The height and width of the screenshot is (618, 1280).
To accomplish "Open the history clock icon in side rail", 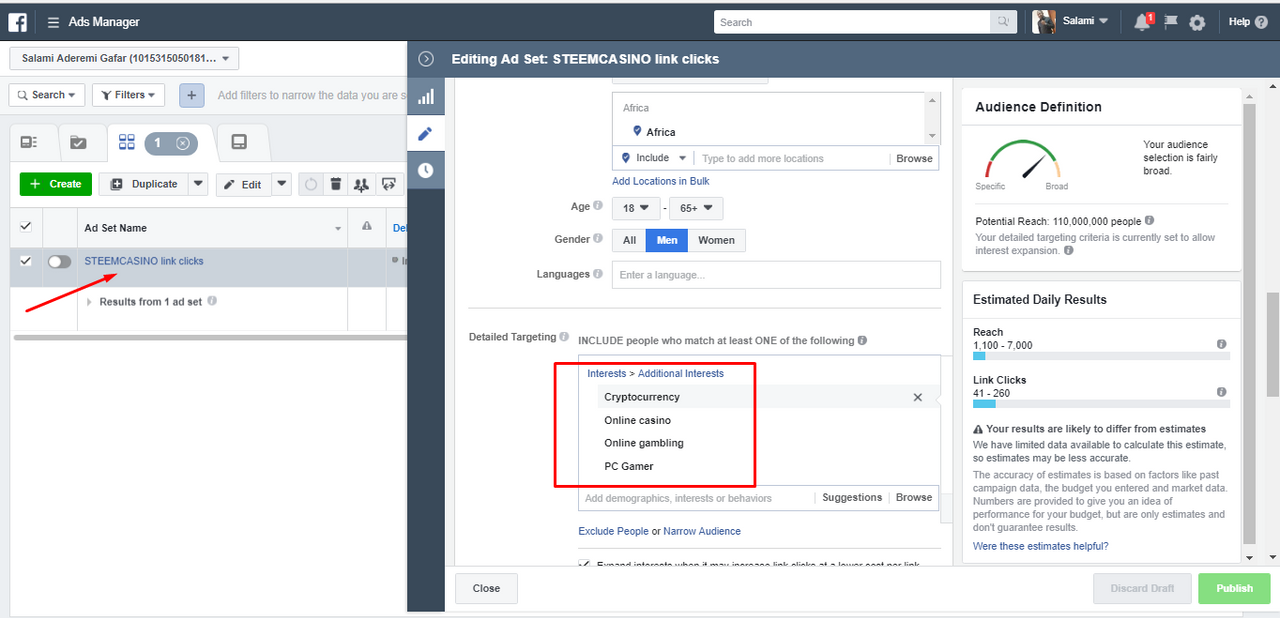I will (x=426, y=170).
